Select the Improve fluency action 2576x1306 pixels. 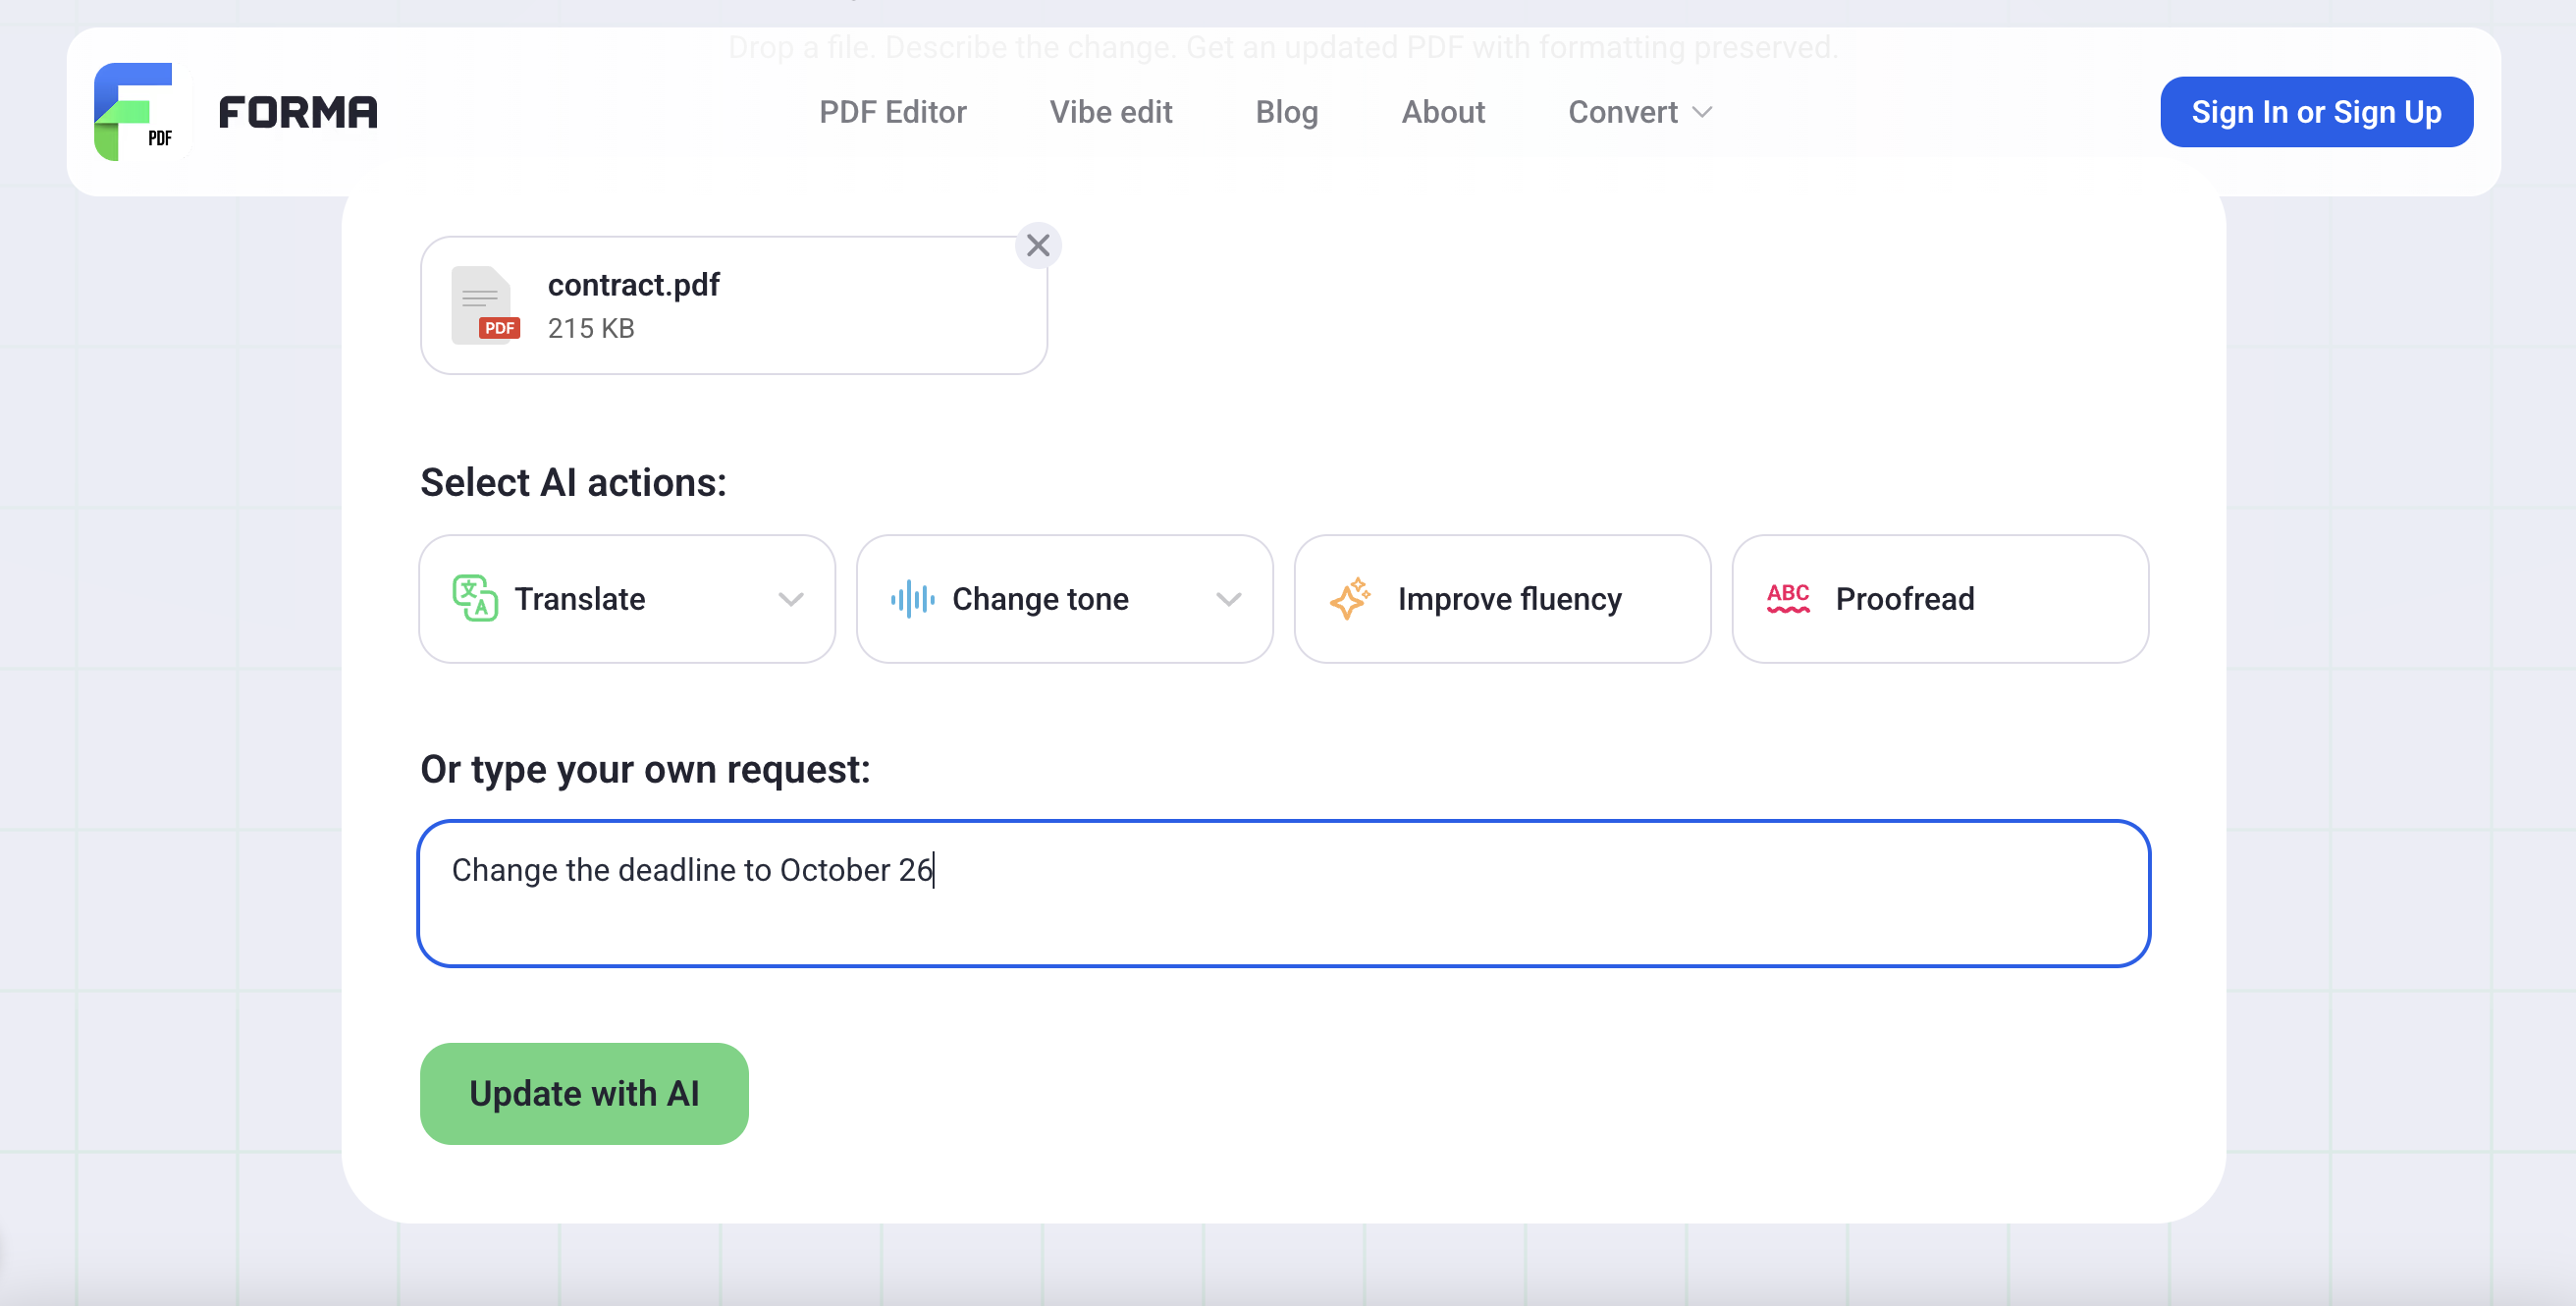[1502, 598]
